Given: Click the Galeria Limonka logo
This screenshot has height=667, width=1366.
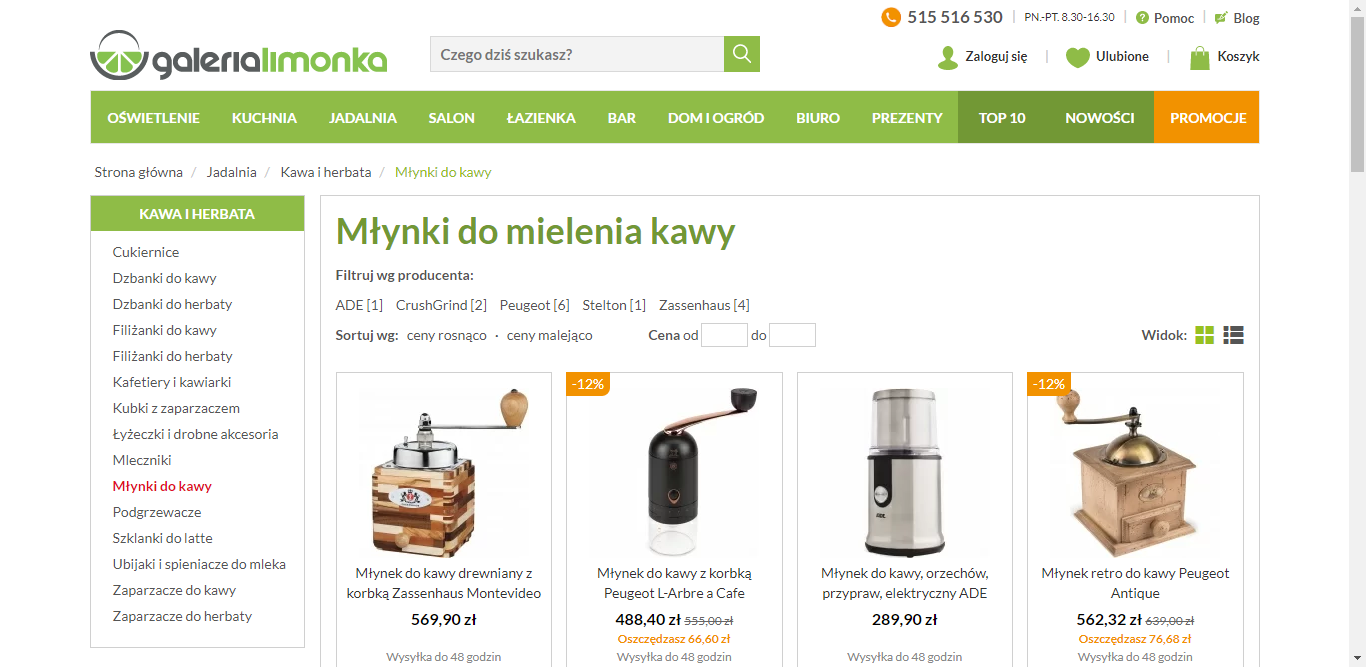Looking at the screenshot, I should click(238, 55).
